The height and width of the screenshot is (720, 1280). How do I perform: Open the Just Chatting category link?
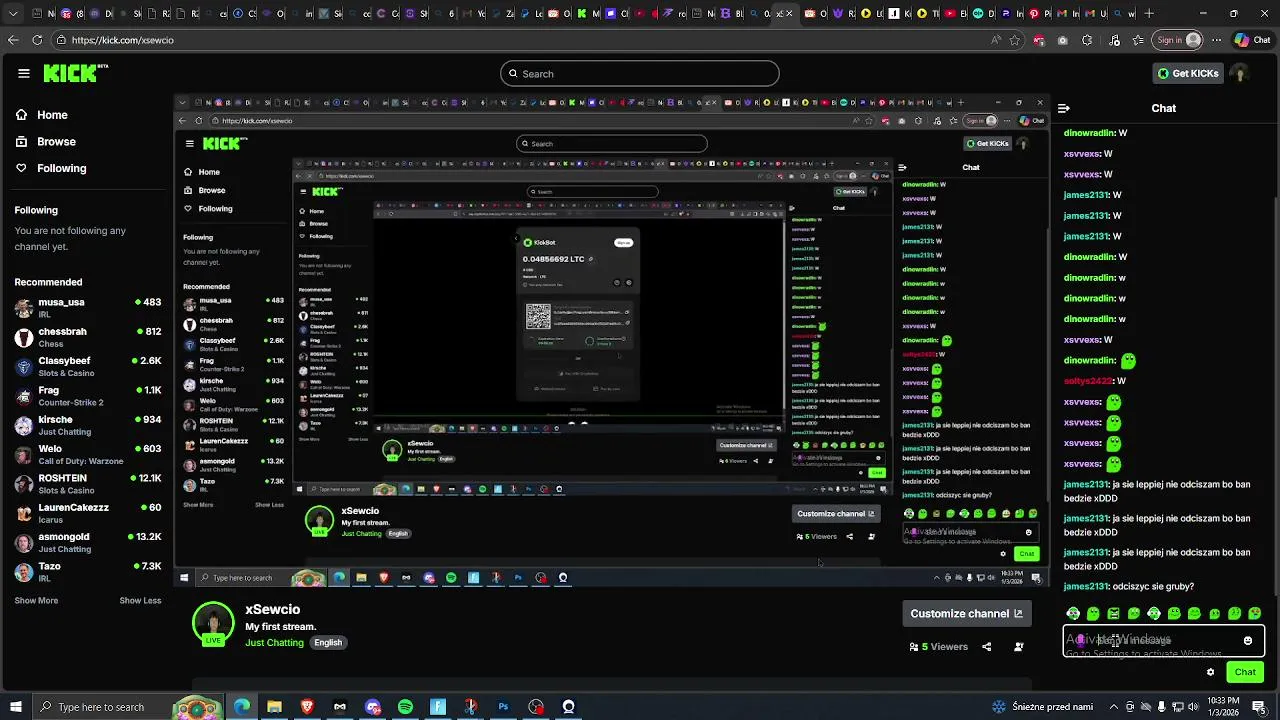tap(274, 643)
